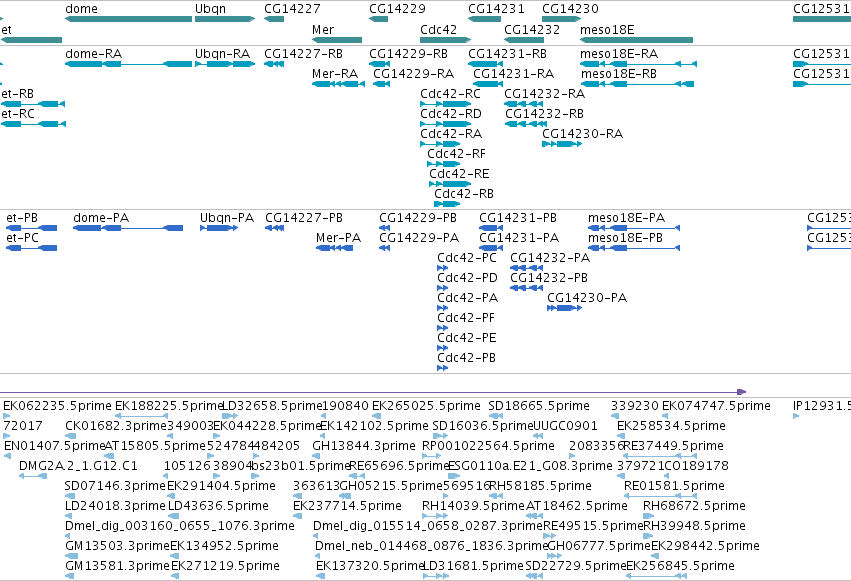Image resolution: width=851 pixels, height=581 pixels.
Task: Click the CG14232 gene label
Action: click(532, 29)
